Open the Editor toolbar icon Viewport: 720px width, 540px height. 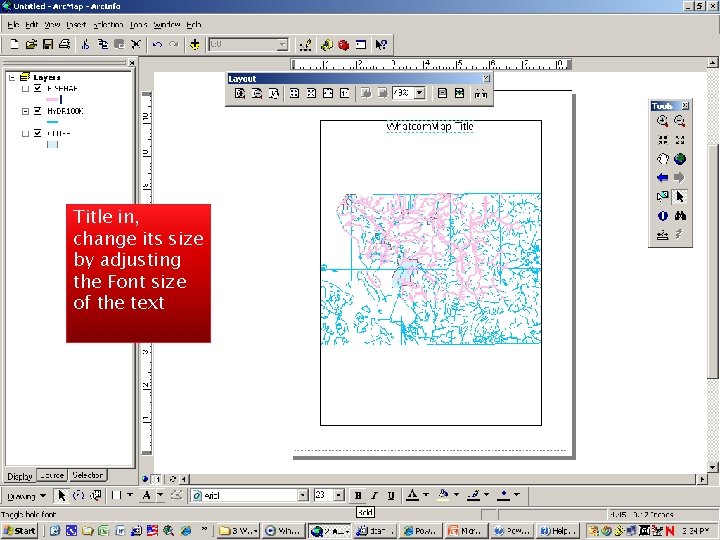point(305,45)
